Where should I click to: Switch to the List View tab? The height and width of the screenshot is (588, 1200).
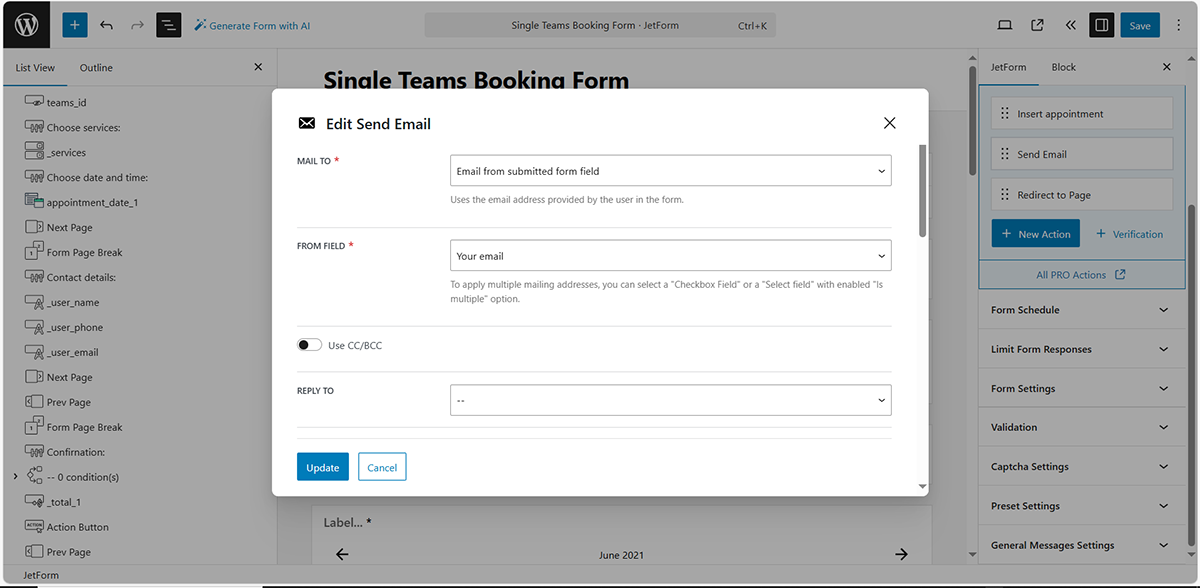pos(35,68)
